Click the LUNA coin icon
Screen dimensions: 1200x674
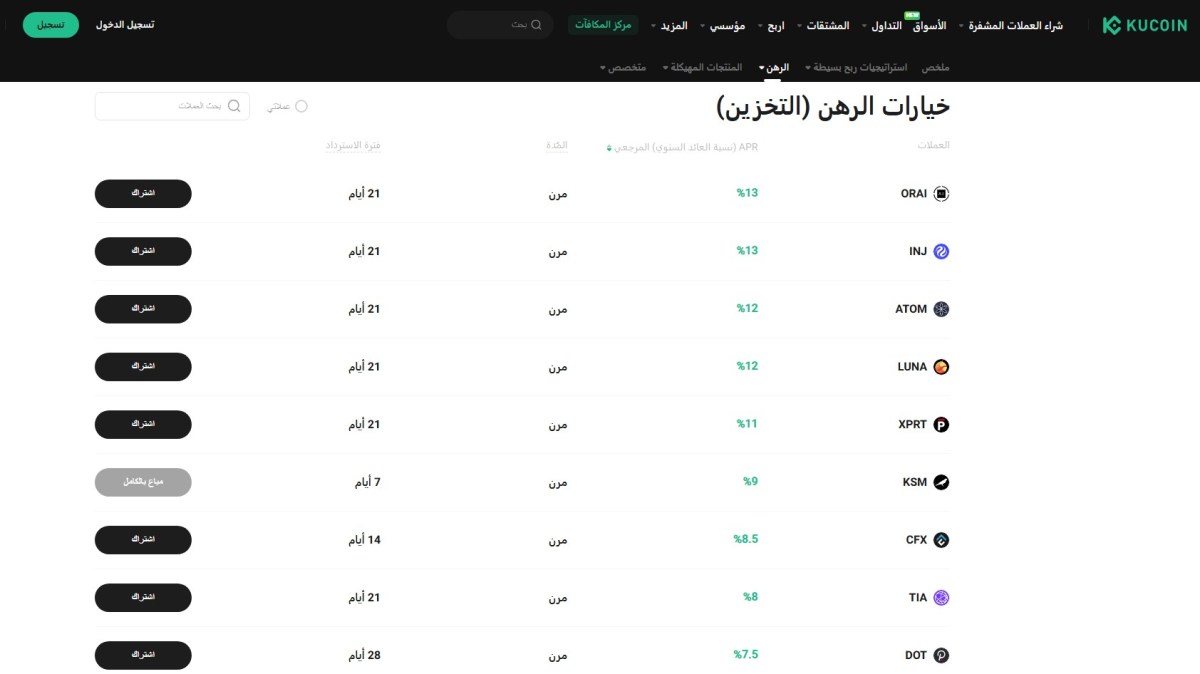point(941,367)
